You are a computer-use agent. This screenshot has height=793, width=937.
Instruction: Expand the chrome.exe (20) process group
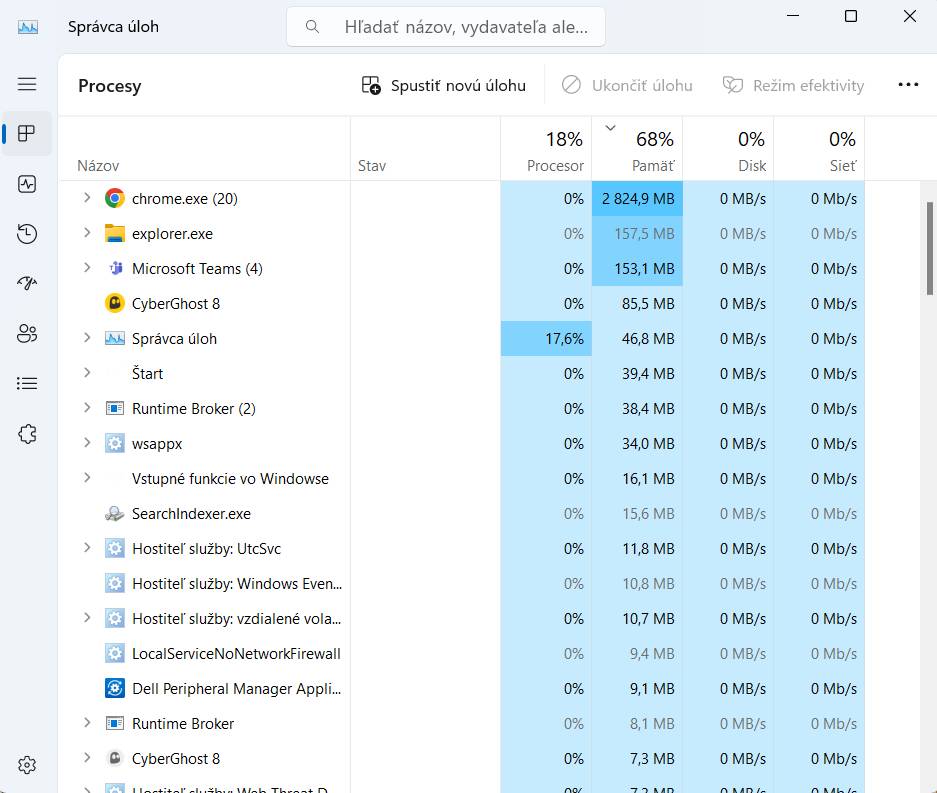[87, 198]
